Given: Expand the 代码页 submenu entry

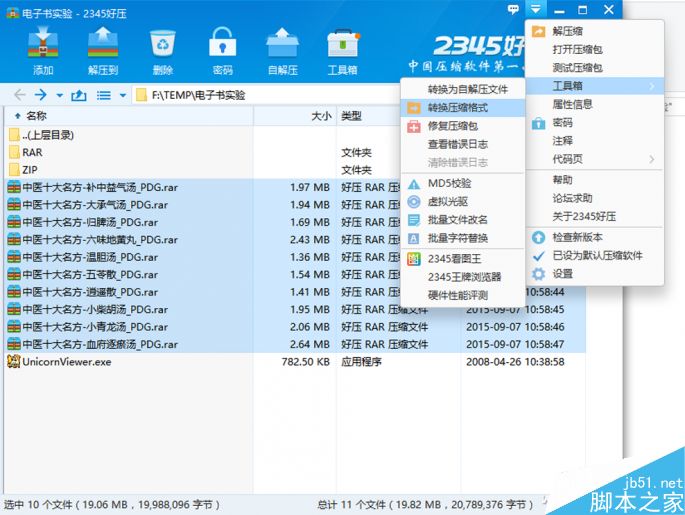Looking at the screenshot, I should point(595,159).
